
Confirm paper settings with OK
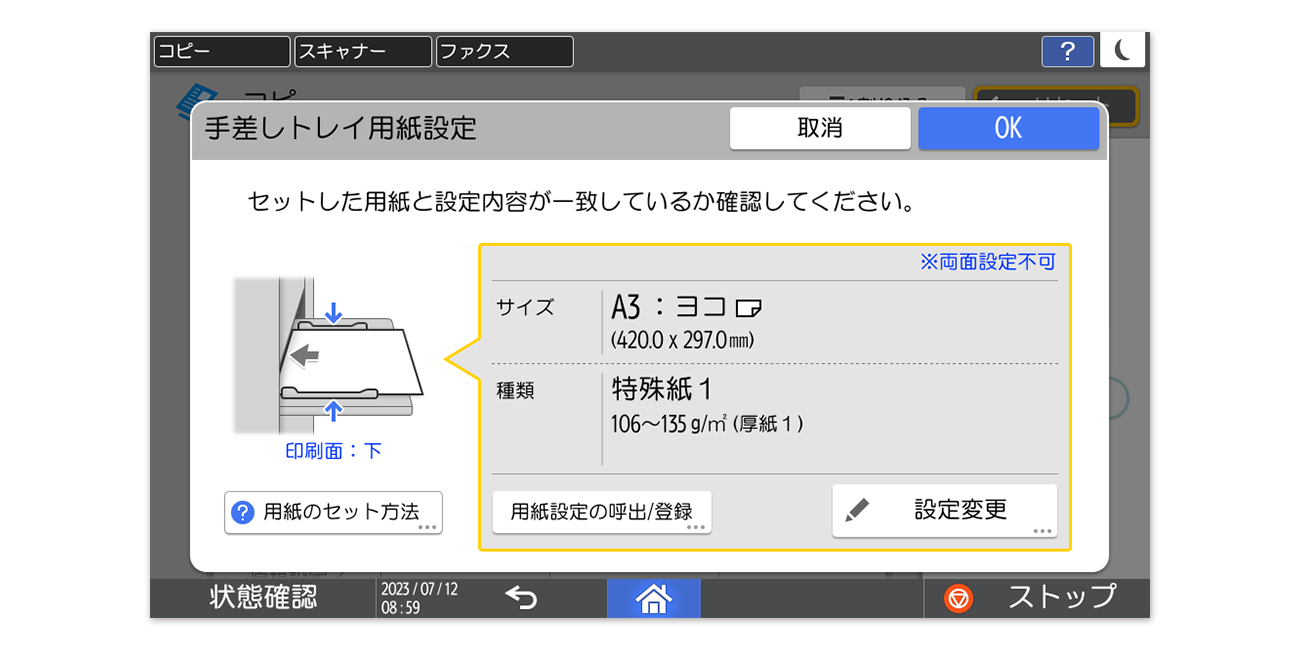point(1008,128)
